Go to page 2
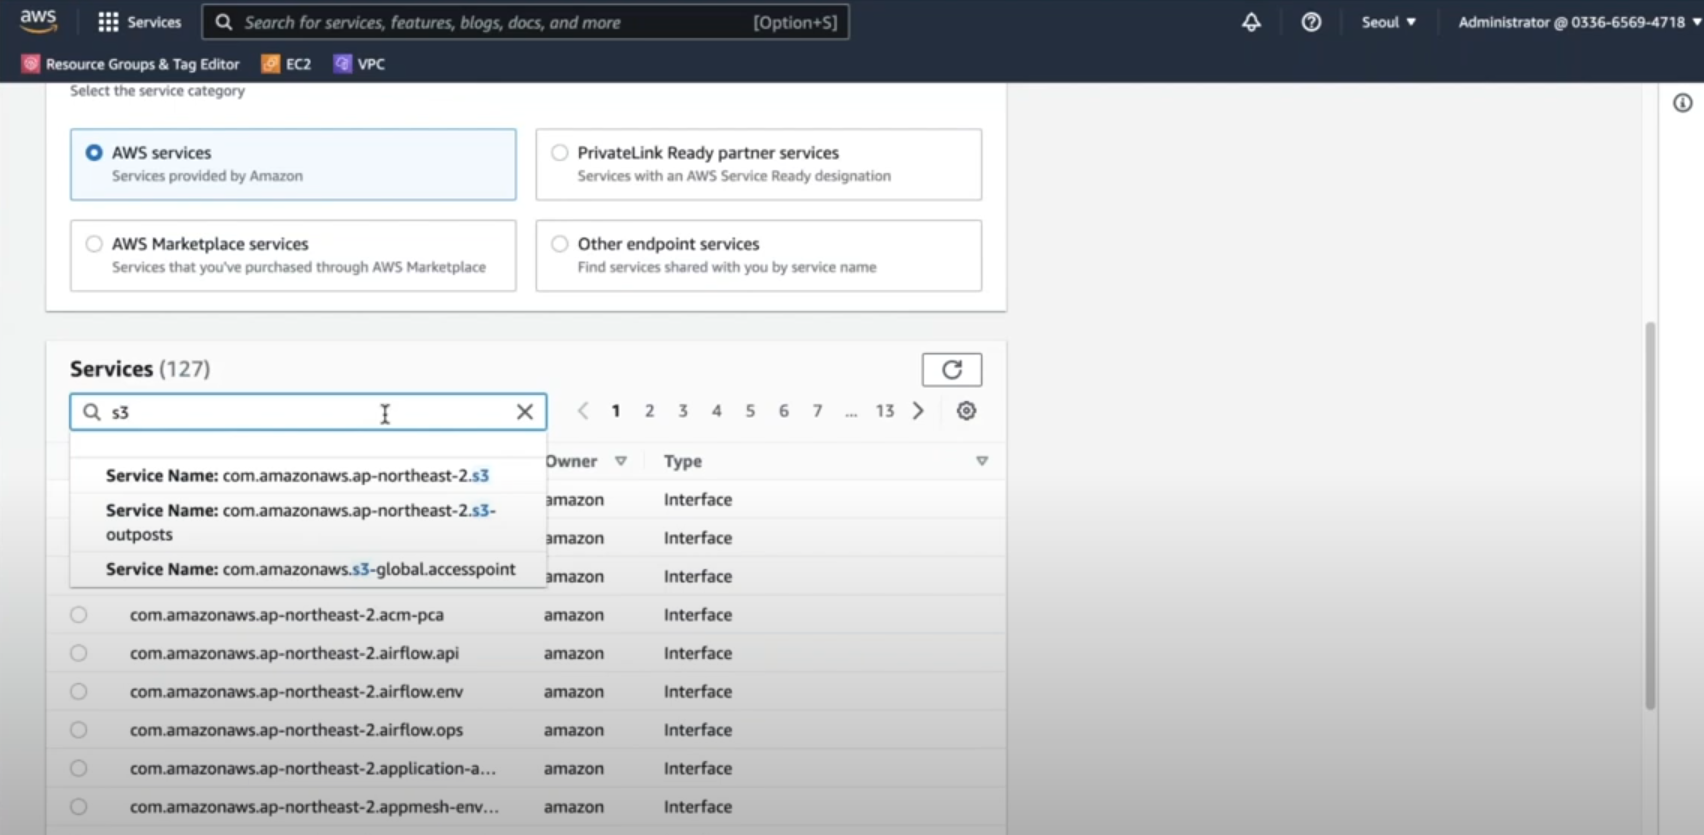1704x835 pixels. (x=649, y=411)
